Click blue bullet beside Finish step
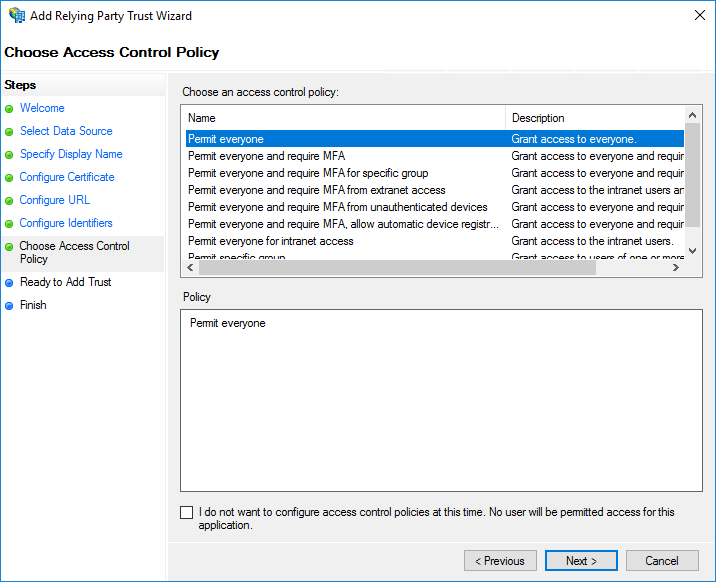716x582 pixels. 10,306
